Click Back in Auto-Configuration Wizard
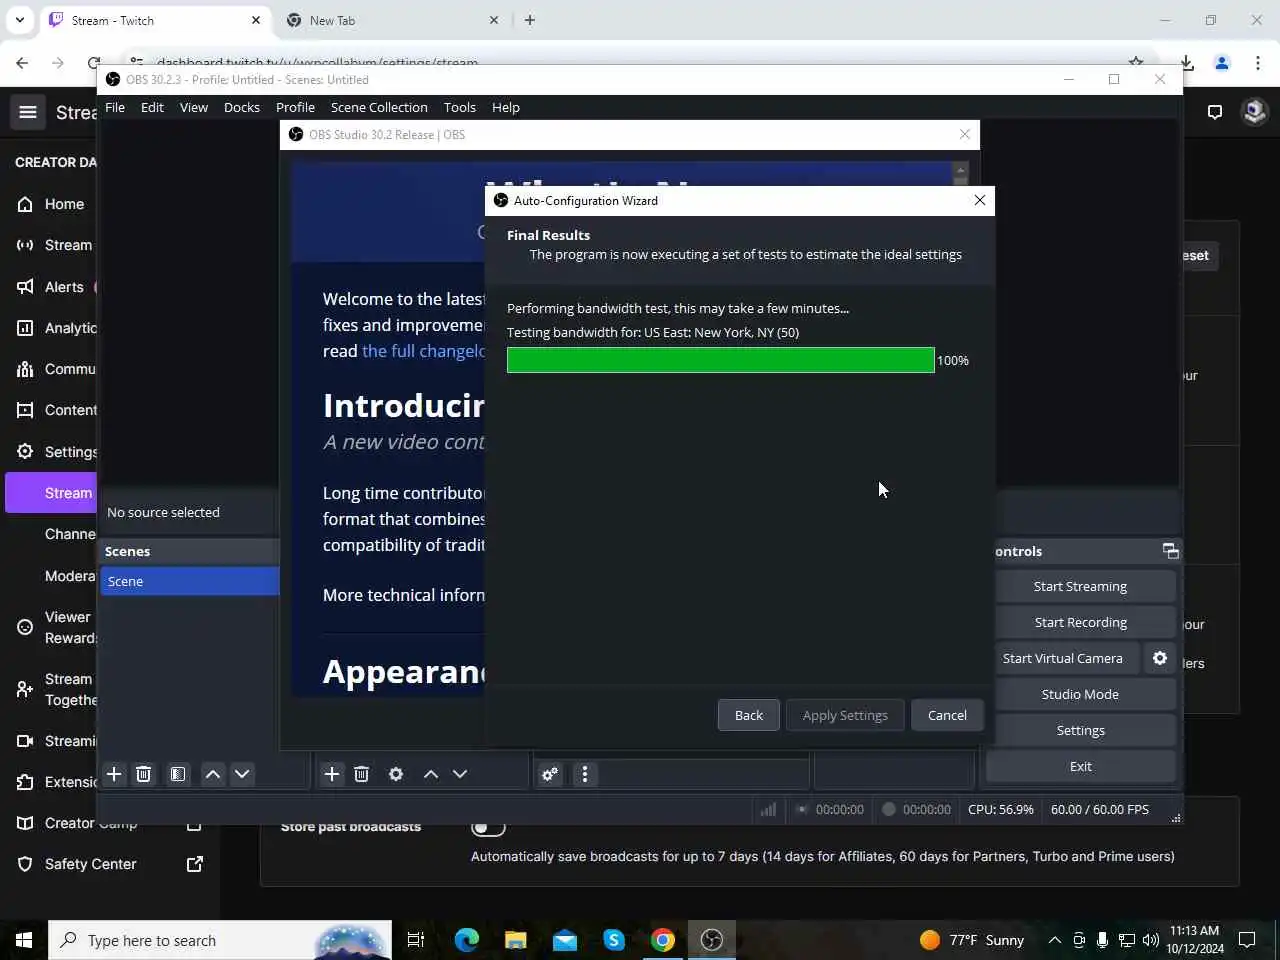Image resolution: width=1280 pixels, height=960 pixels. click(x=749, y=715)
